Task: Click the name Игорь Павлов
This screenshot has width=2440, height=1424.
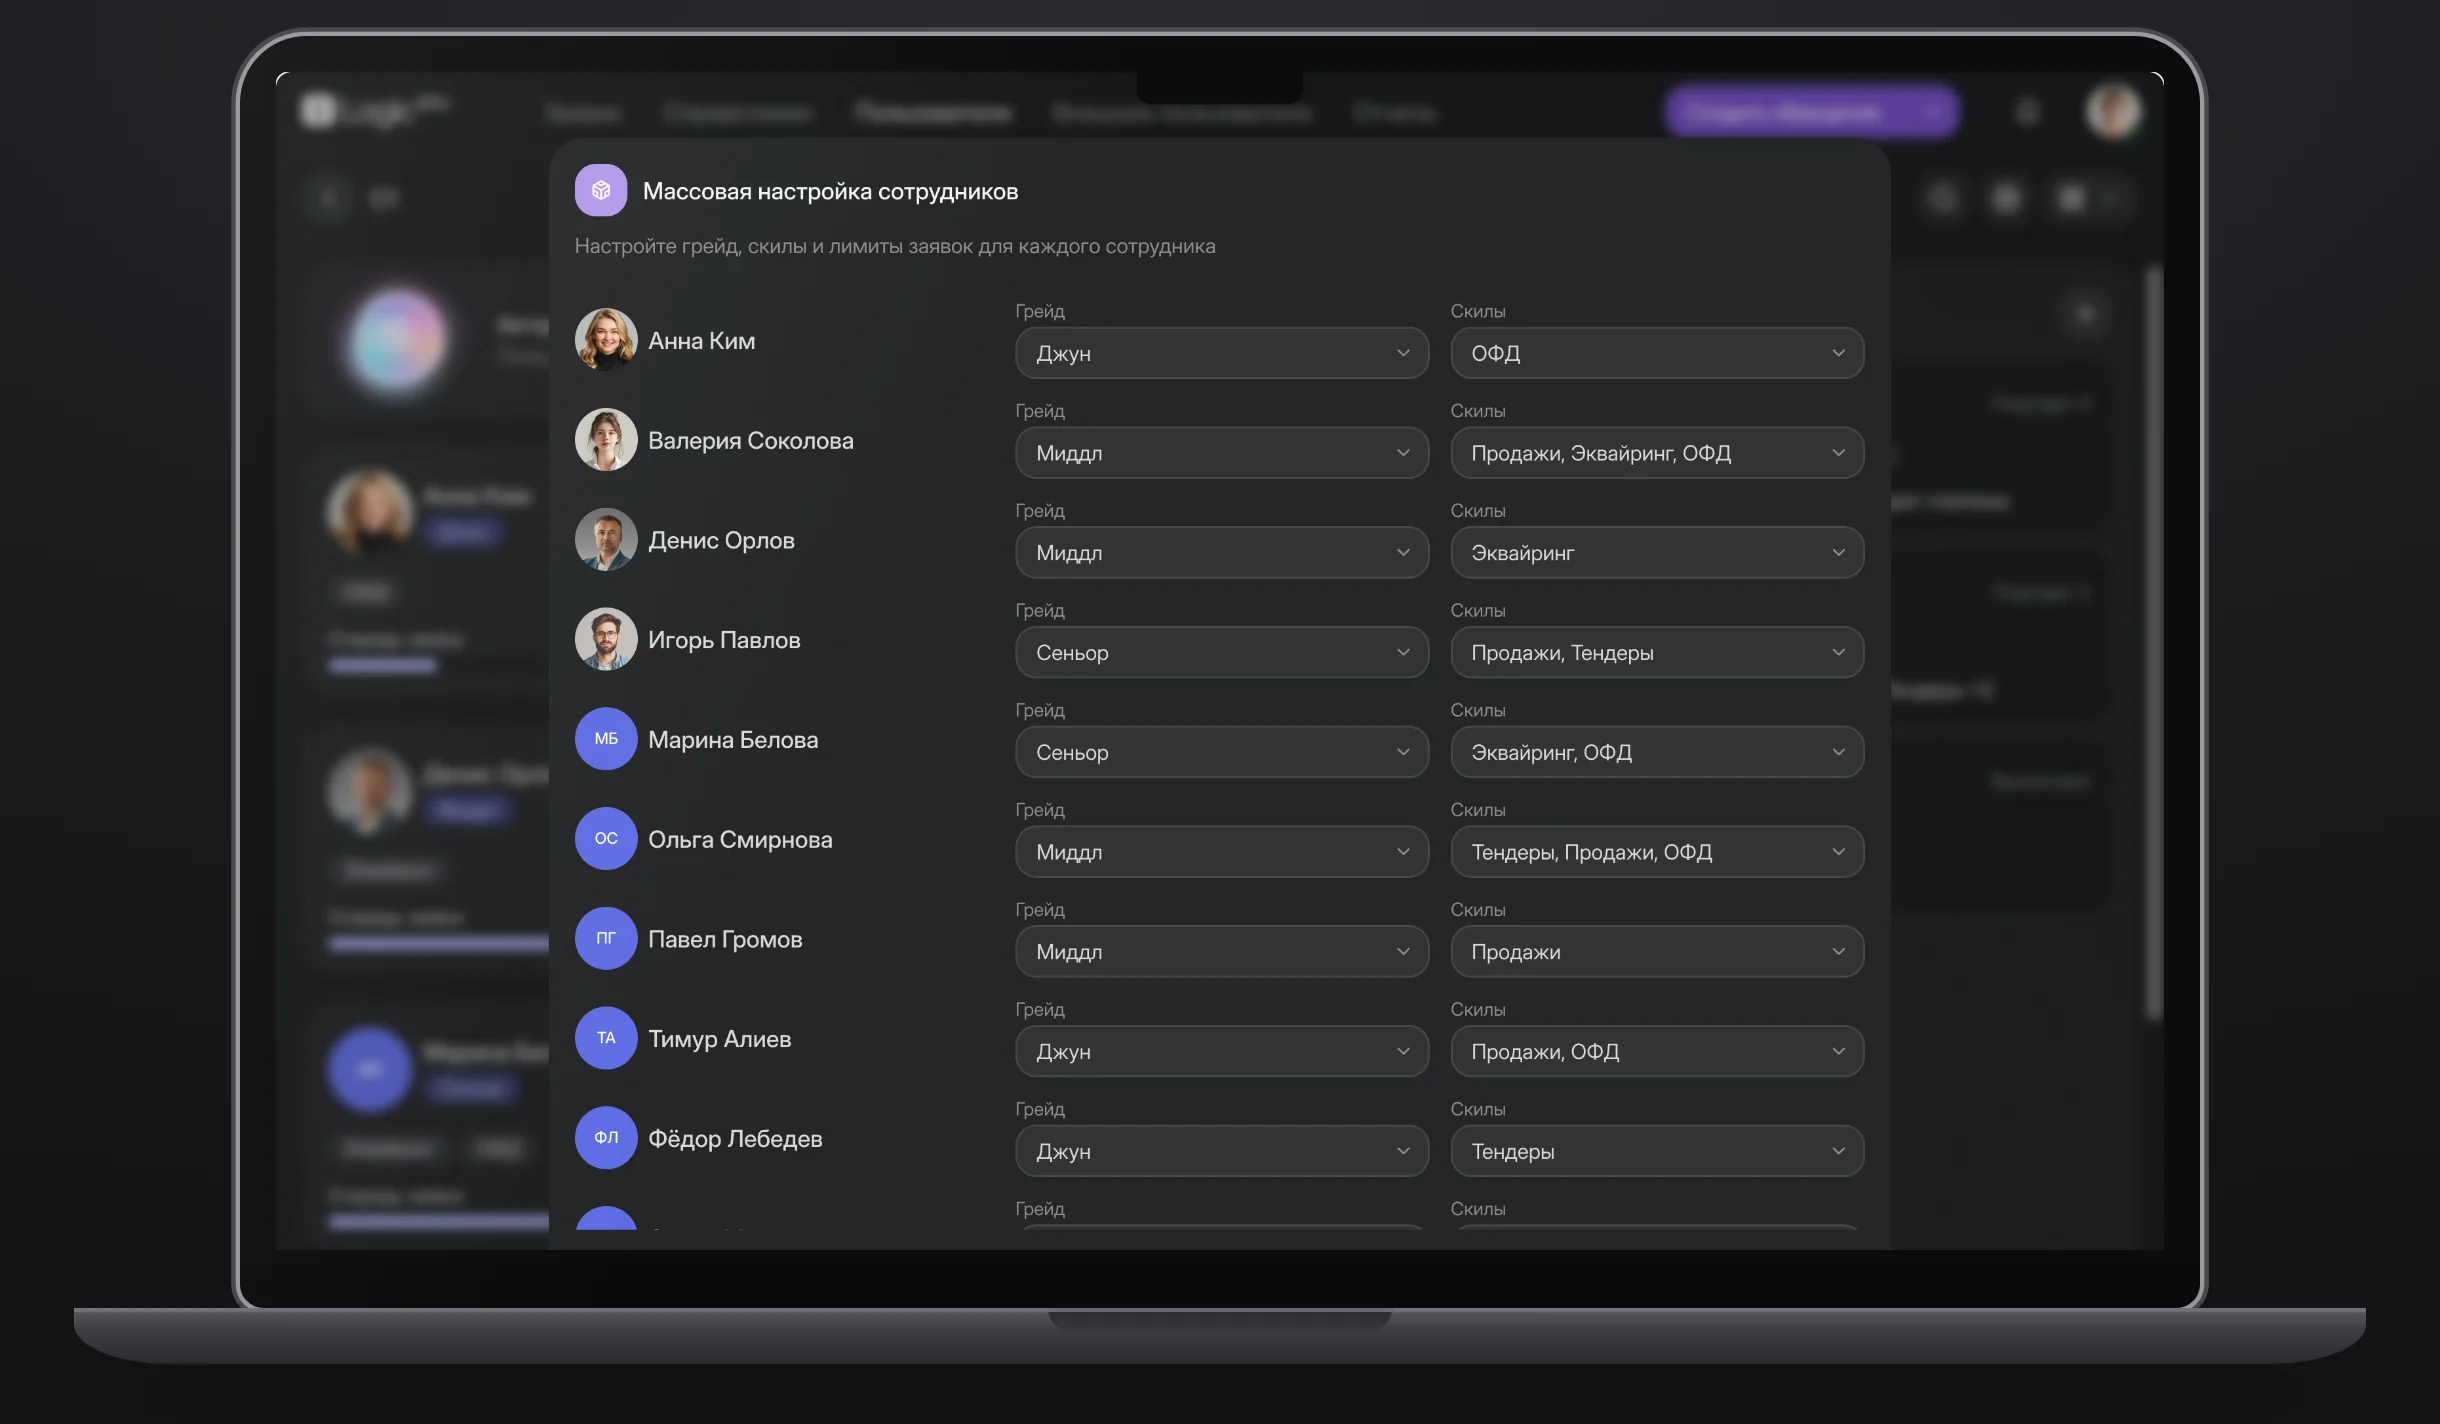Action: (x=724, y=640)
